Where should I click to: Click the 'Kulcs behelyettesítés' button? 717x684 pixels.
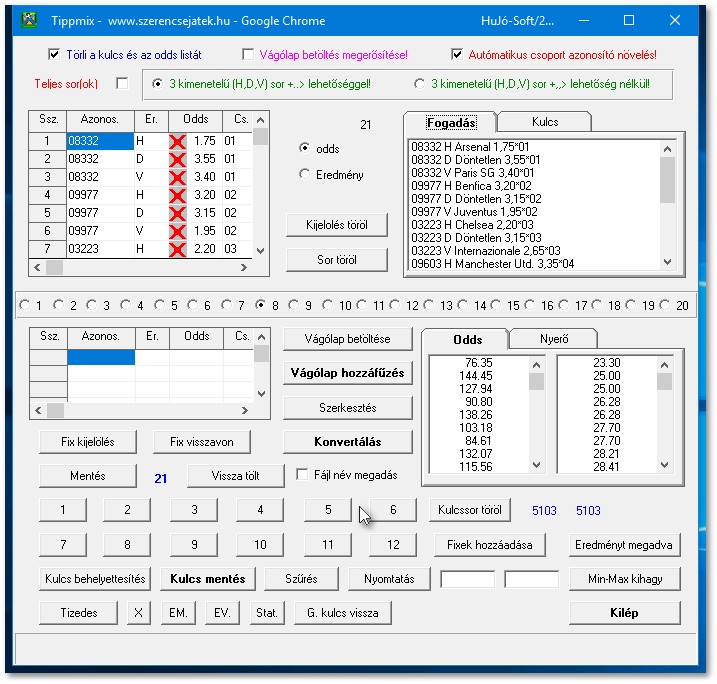click(95, 579)
